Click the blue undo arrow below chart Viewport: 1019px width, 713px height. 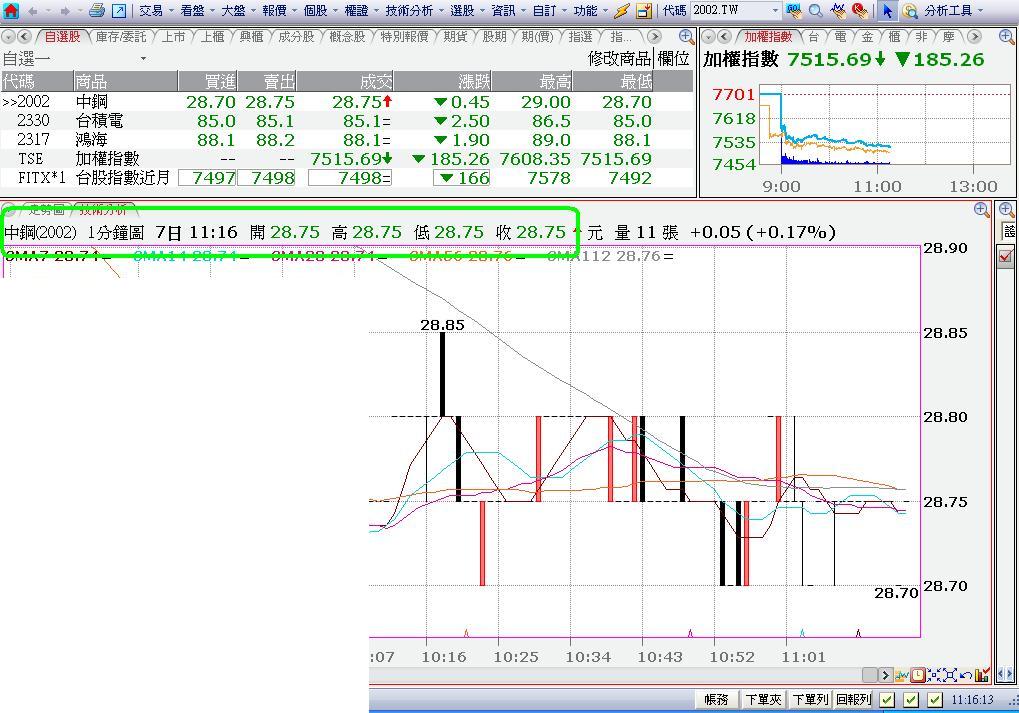[966, 675]
